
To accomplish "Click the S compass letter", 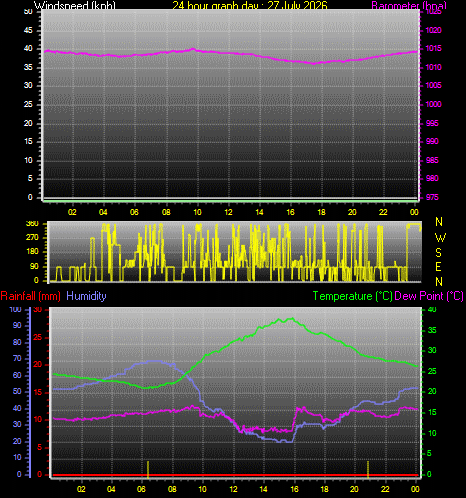I will [439, 253].
